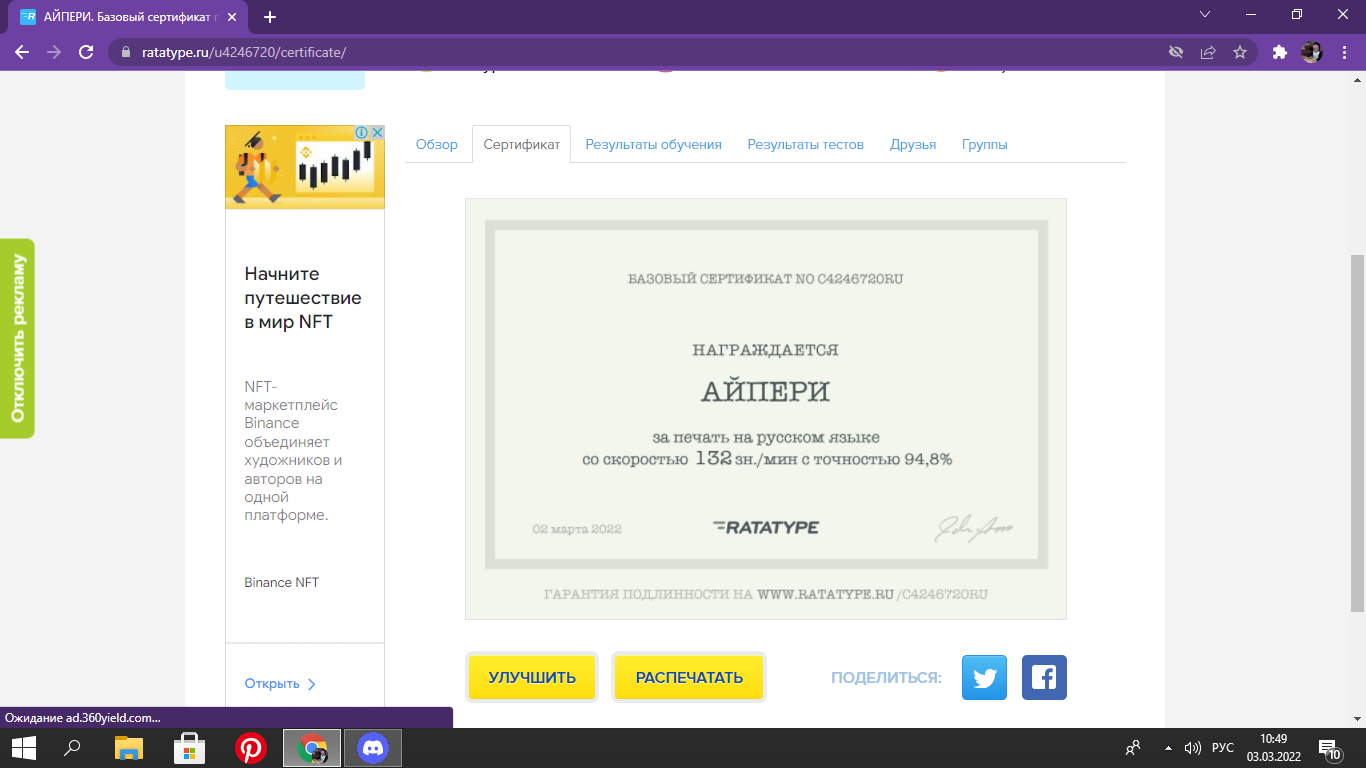This screenshot has height=768, width=1366.
Task: Click the People icon in tray
Action: tap(1133, 748)
